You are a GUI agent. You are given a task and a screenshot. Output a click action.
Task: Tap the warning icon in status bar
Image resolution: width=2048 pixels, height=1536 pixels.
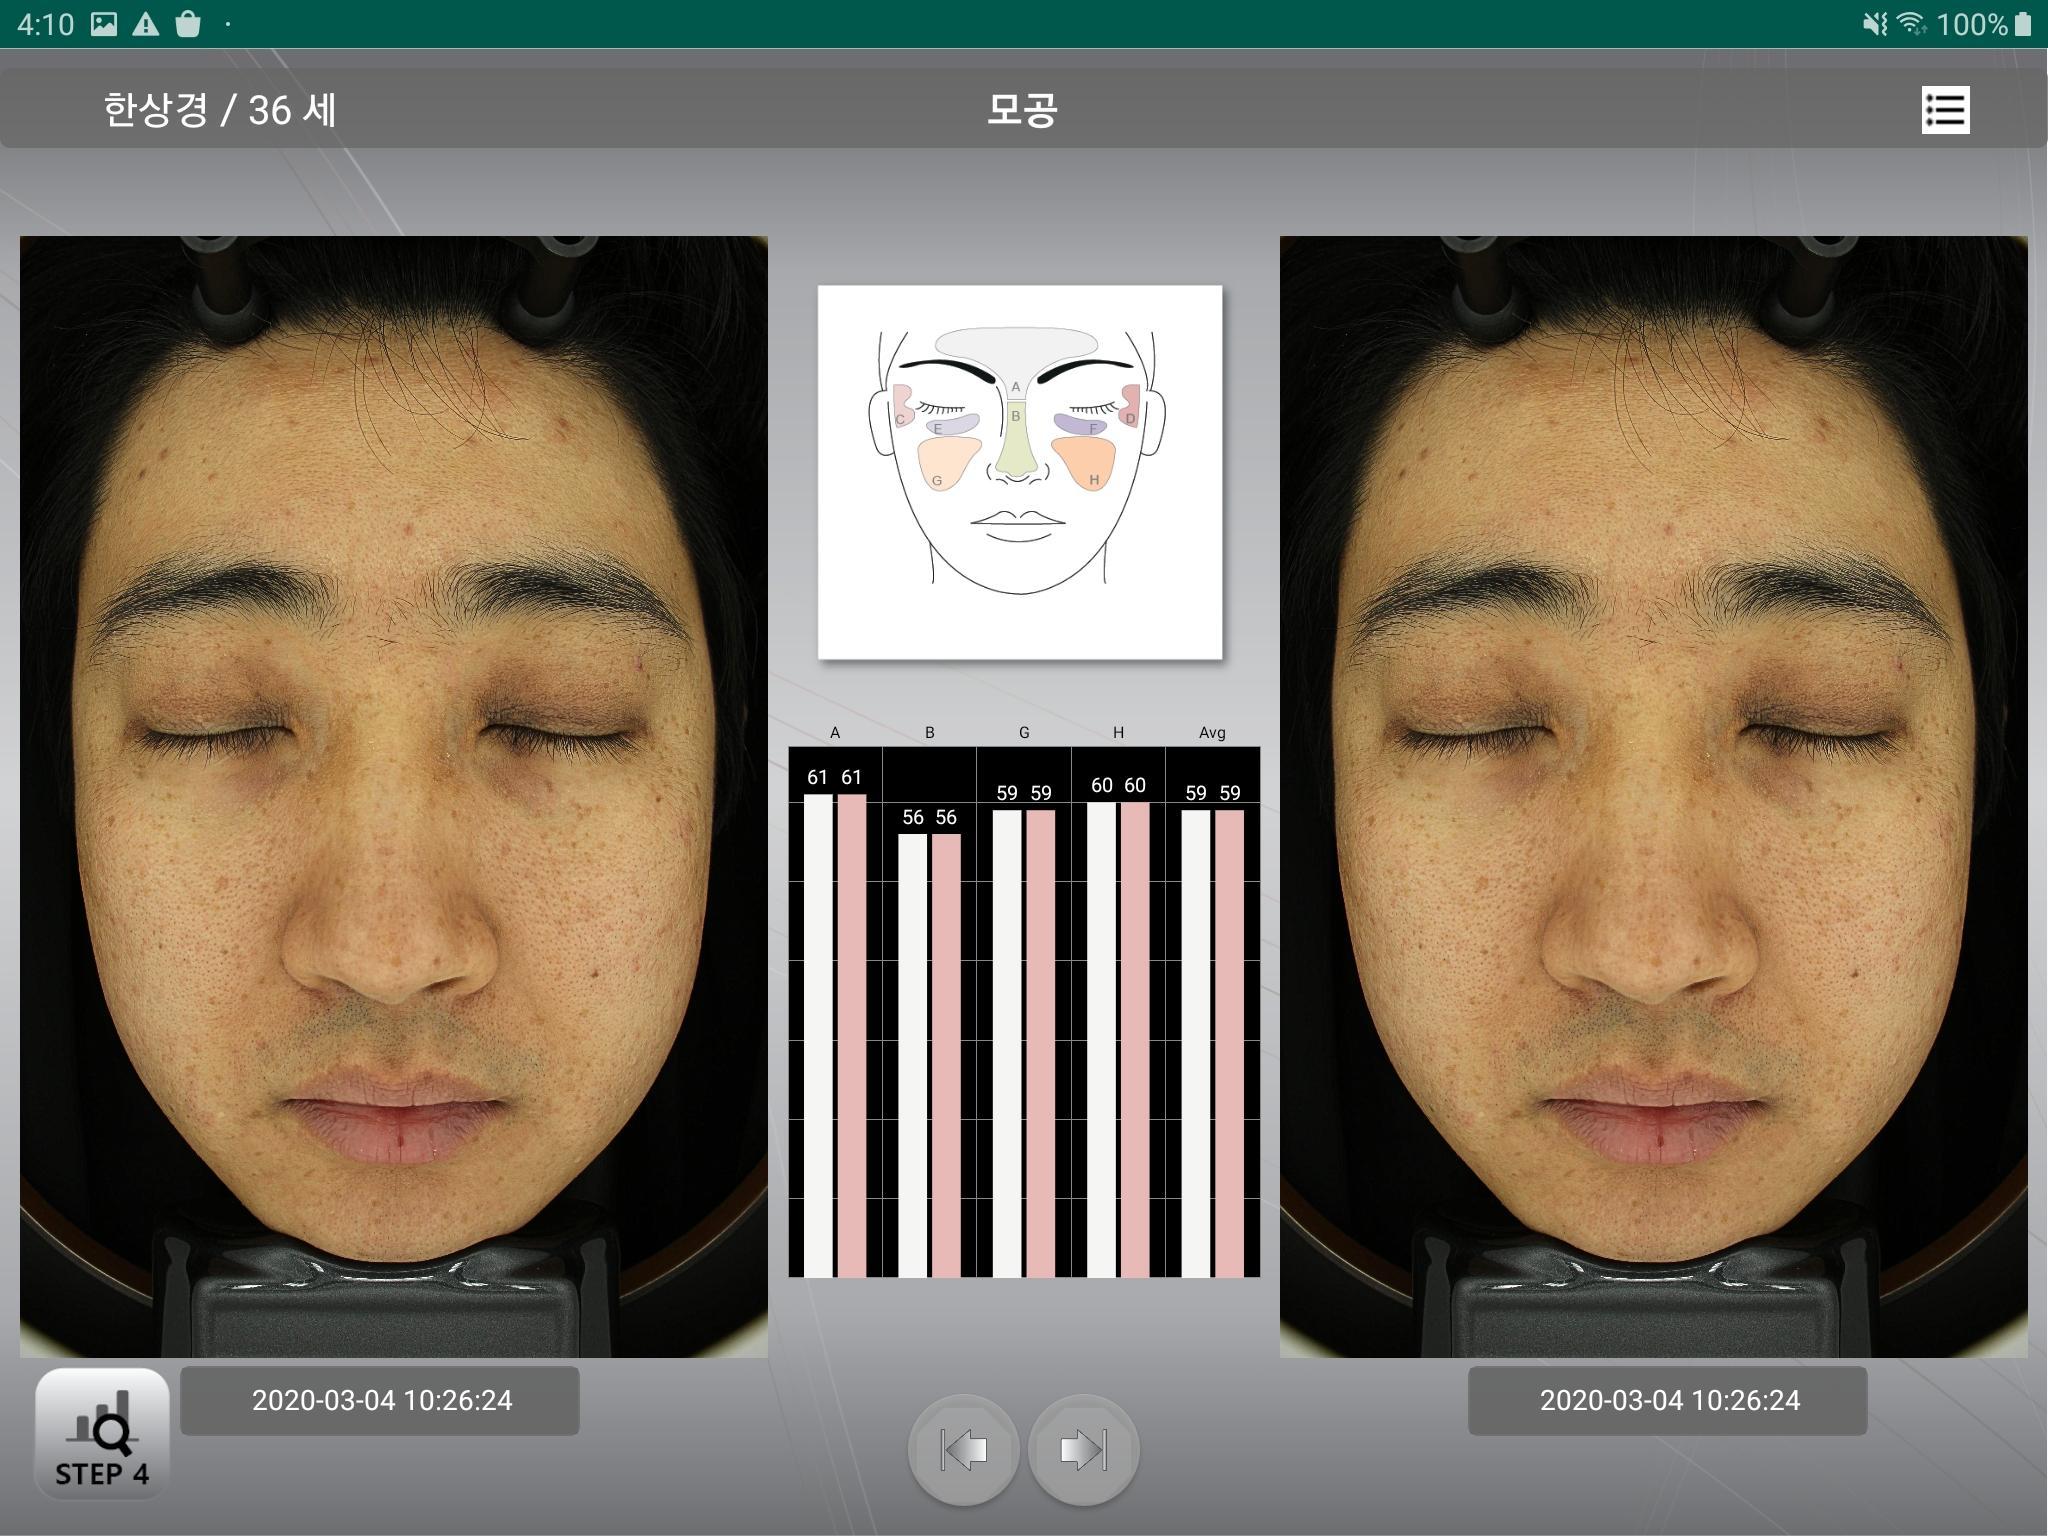pyautogui.click(x=146, y=24)
